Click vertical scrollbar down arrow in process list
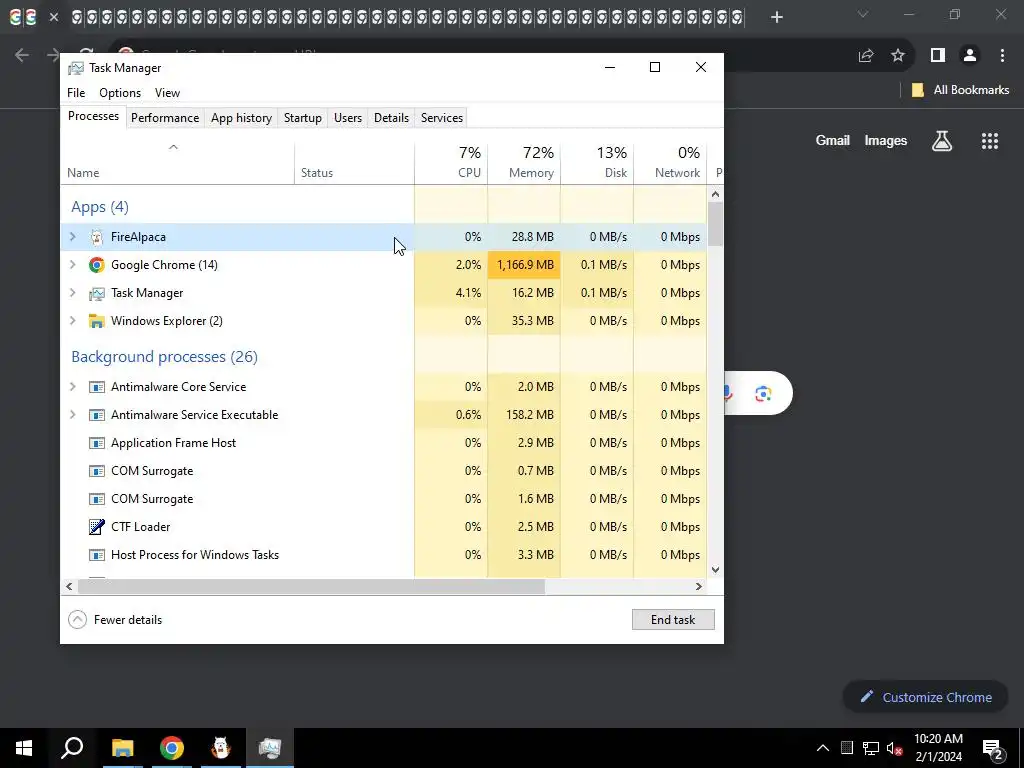The width and height of the screenshot is (1024, 768). pyautogui.click(x=715, y=569)
